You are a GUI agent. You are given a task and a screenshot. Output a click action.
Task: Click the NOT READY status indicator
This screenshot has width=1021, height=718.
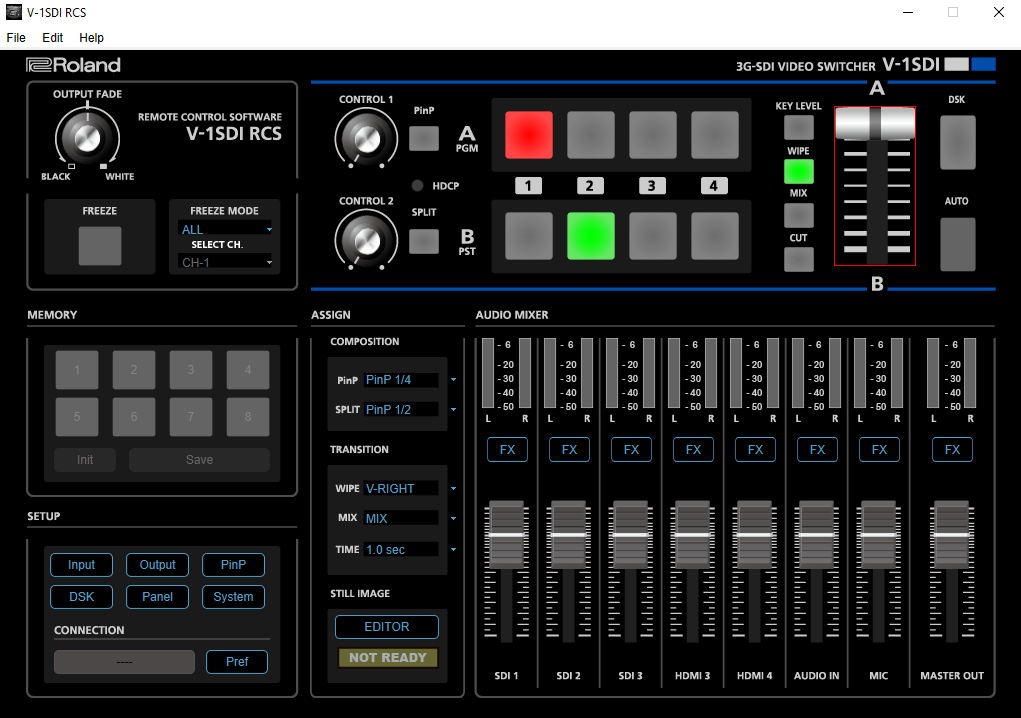pyautogui.click(x=387, y=658)
